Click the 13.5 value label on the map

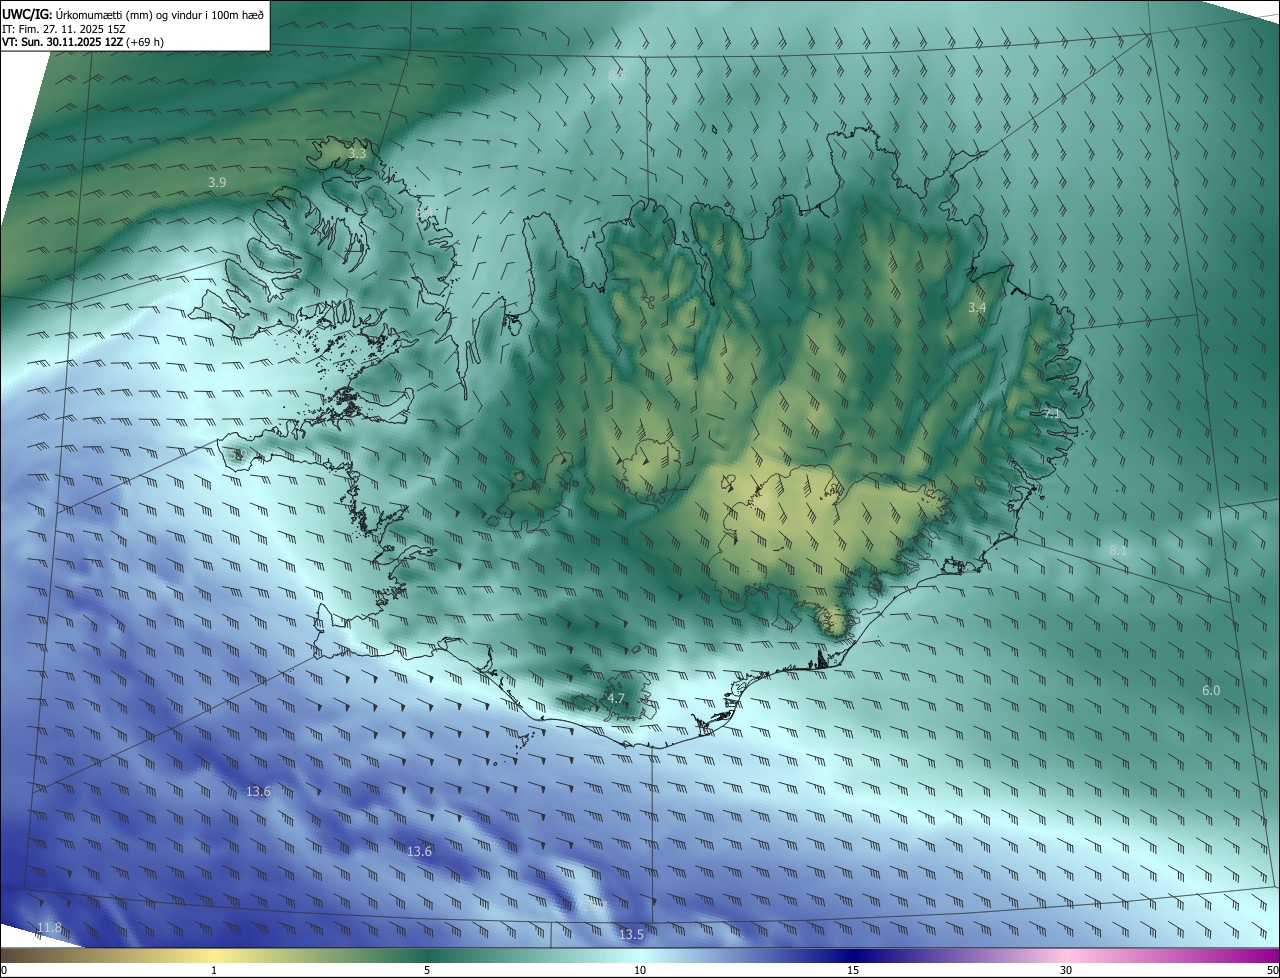coord(631,935)
